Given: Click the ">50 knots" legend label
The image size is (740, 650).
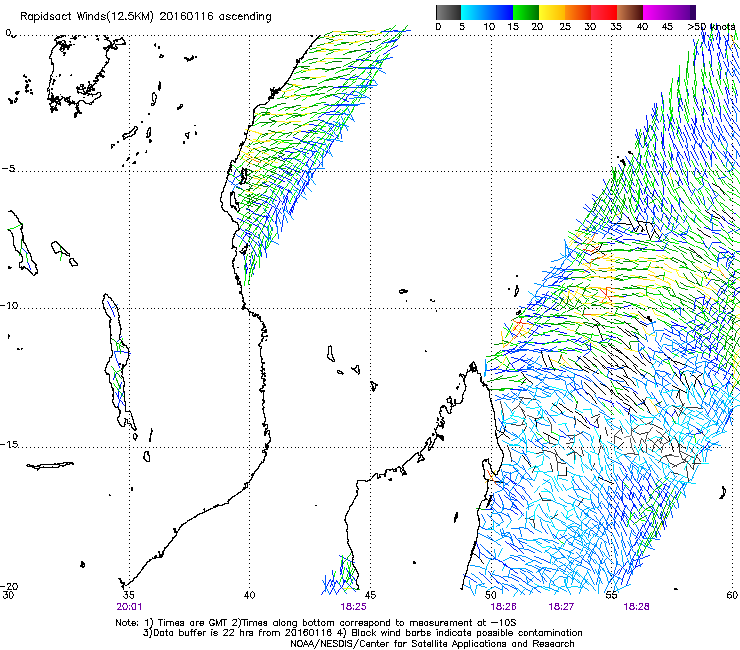Looking at the screenshot, I should pos(711,27).
